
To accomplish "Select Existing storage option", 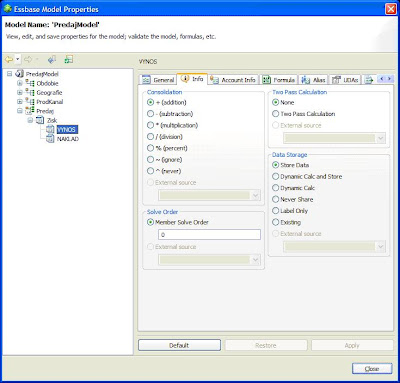I will coord(275,222).
